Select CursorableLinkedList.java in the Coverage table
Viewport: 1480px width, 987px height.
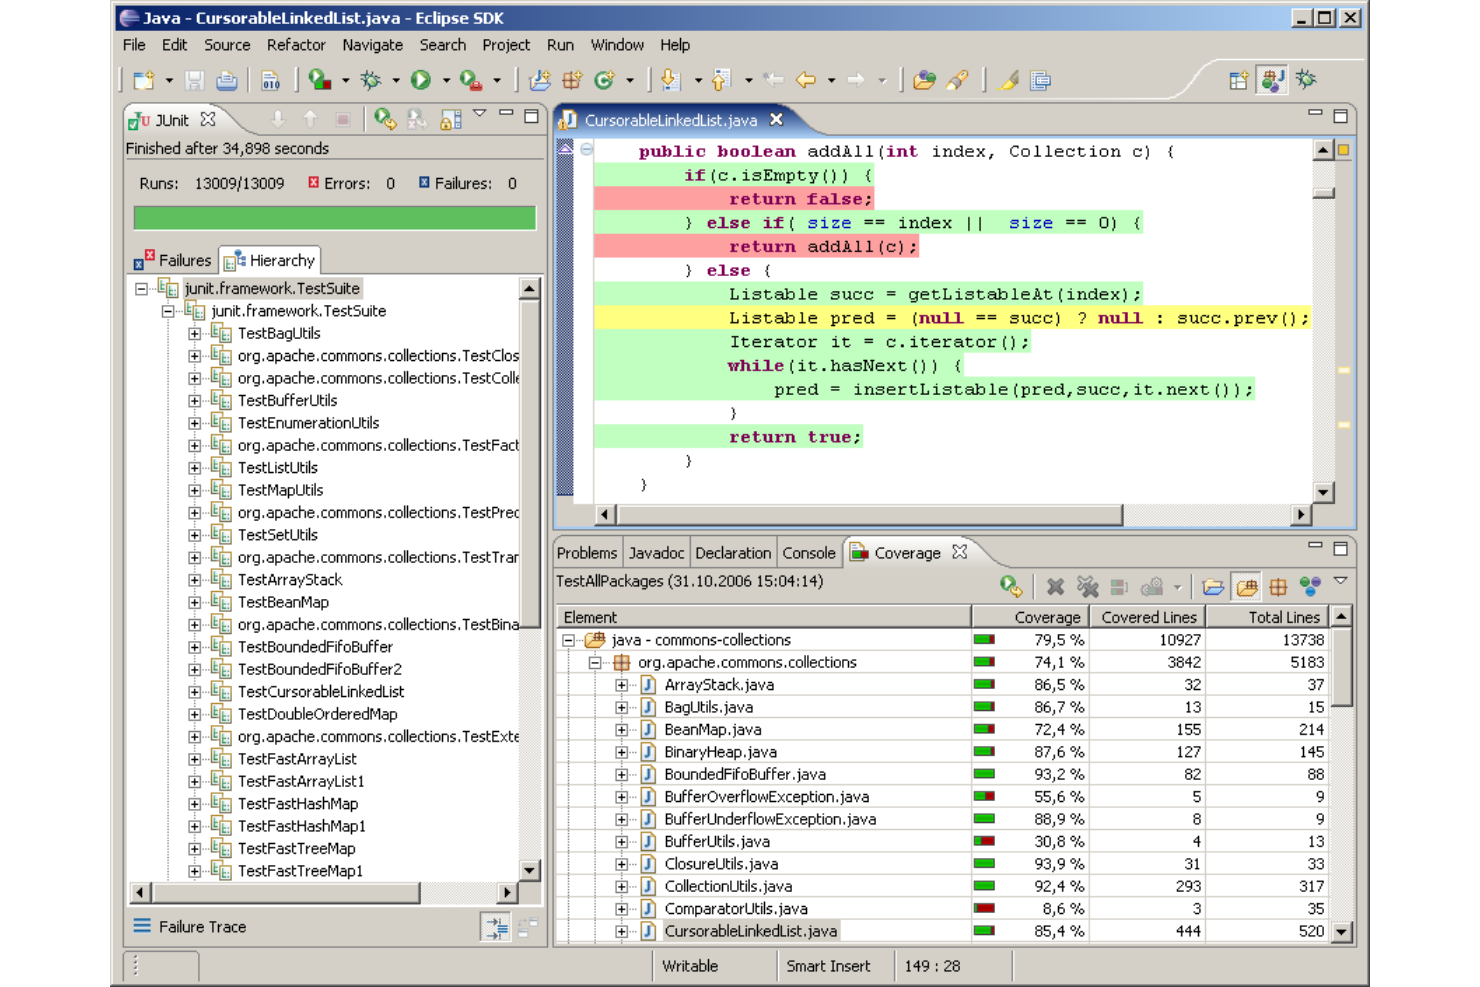click(752, 930)
